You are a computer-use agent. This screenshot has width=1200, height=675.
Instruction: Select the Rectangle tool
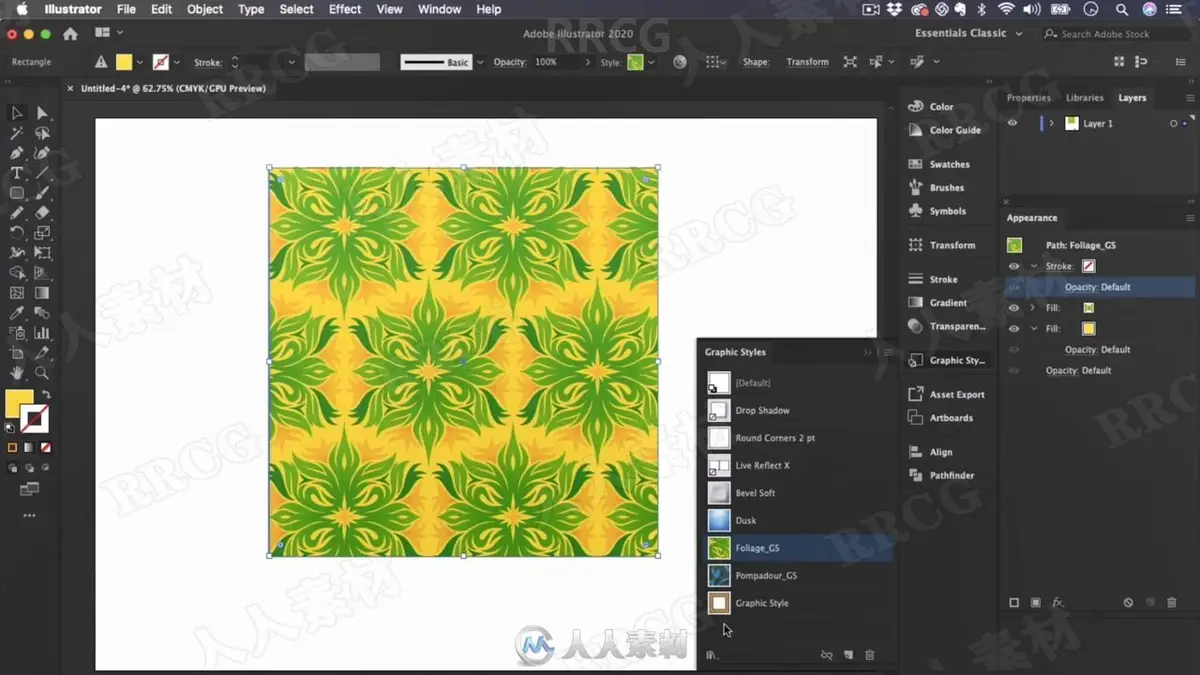click(x=17, y=193)
